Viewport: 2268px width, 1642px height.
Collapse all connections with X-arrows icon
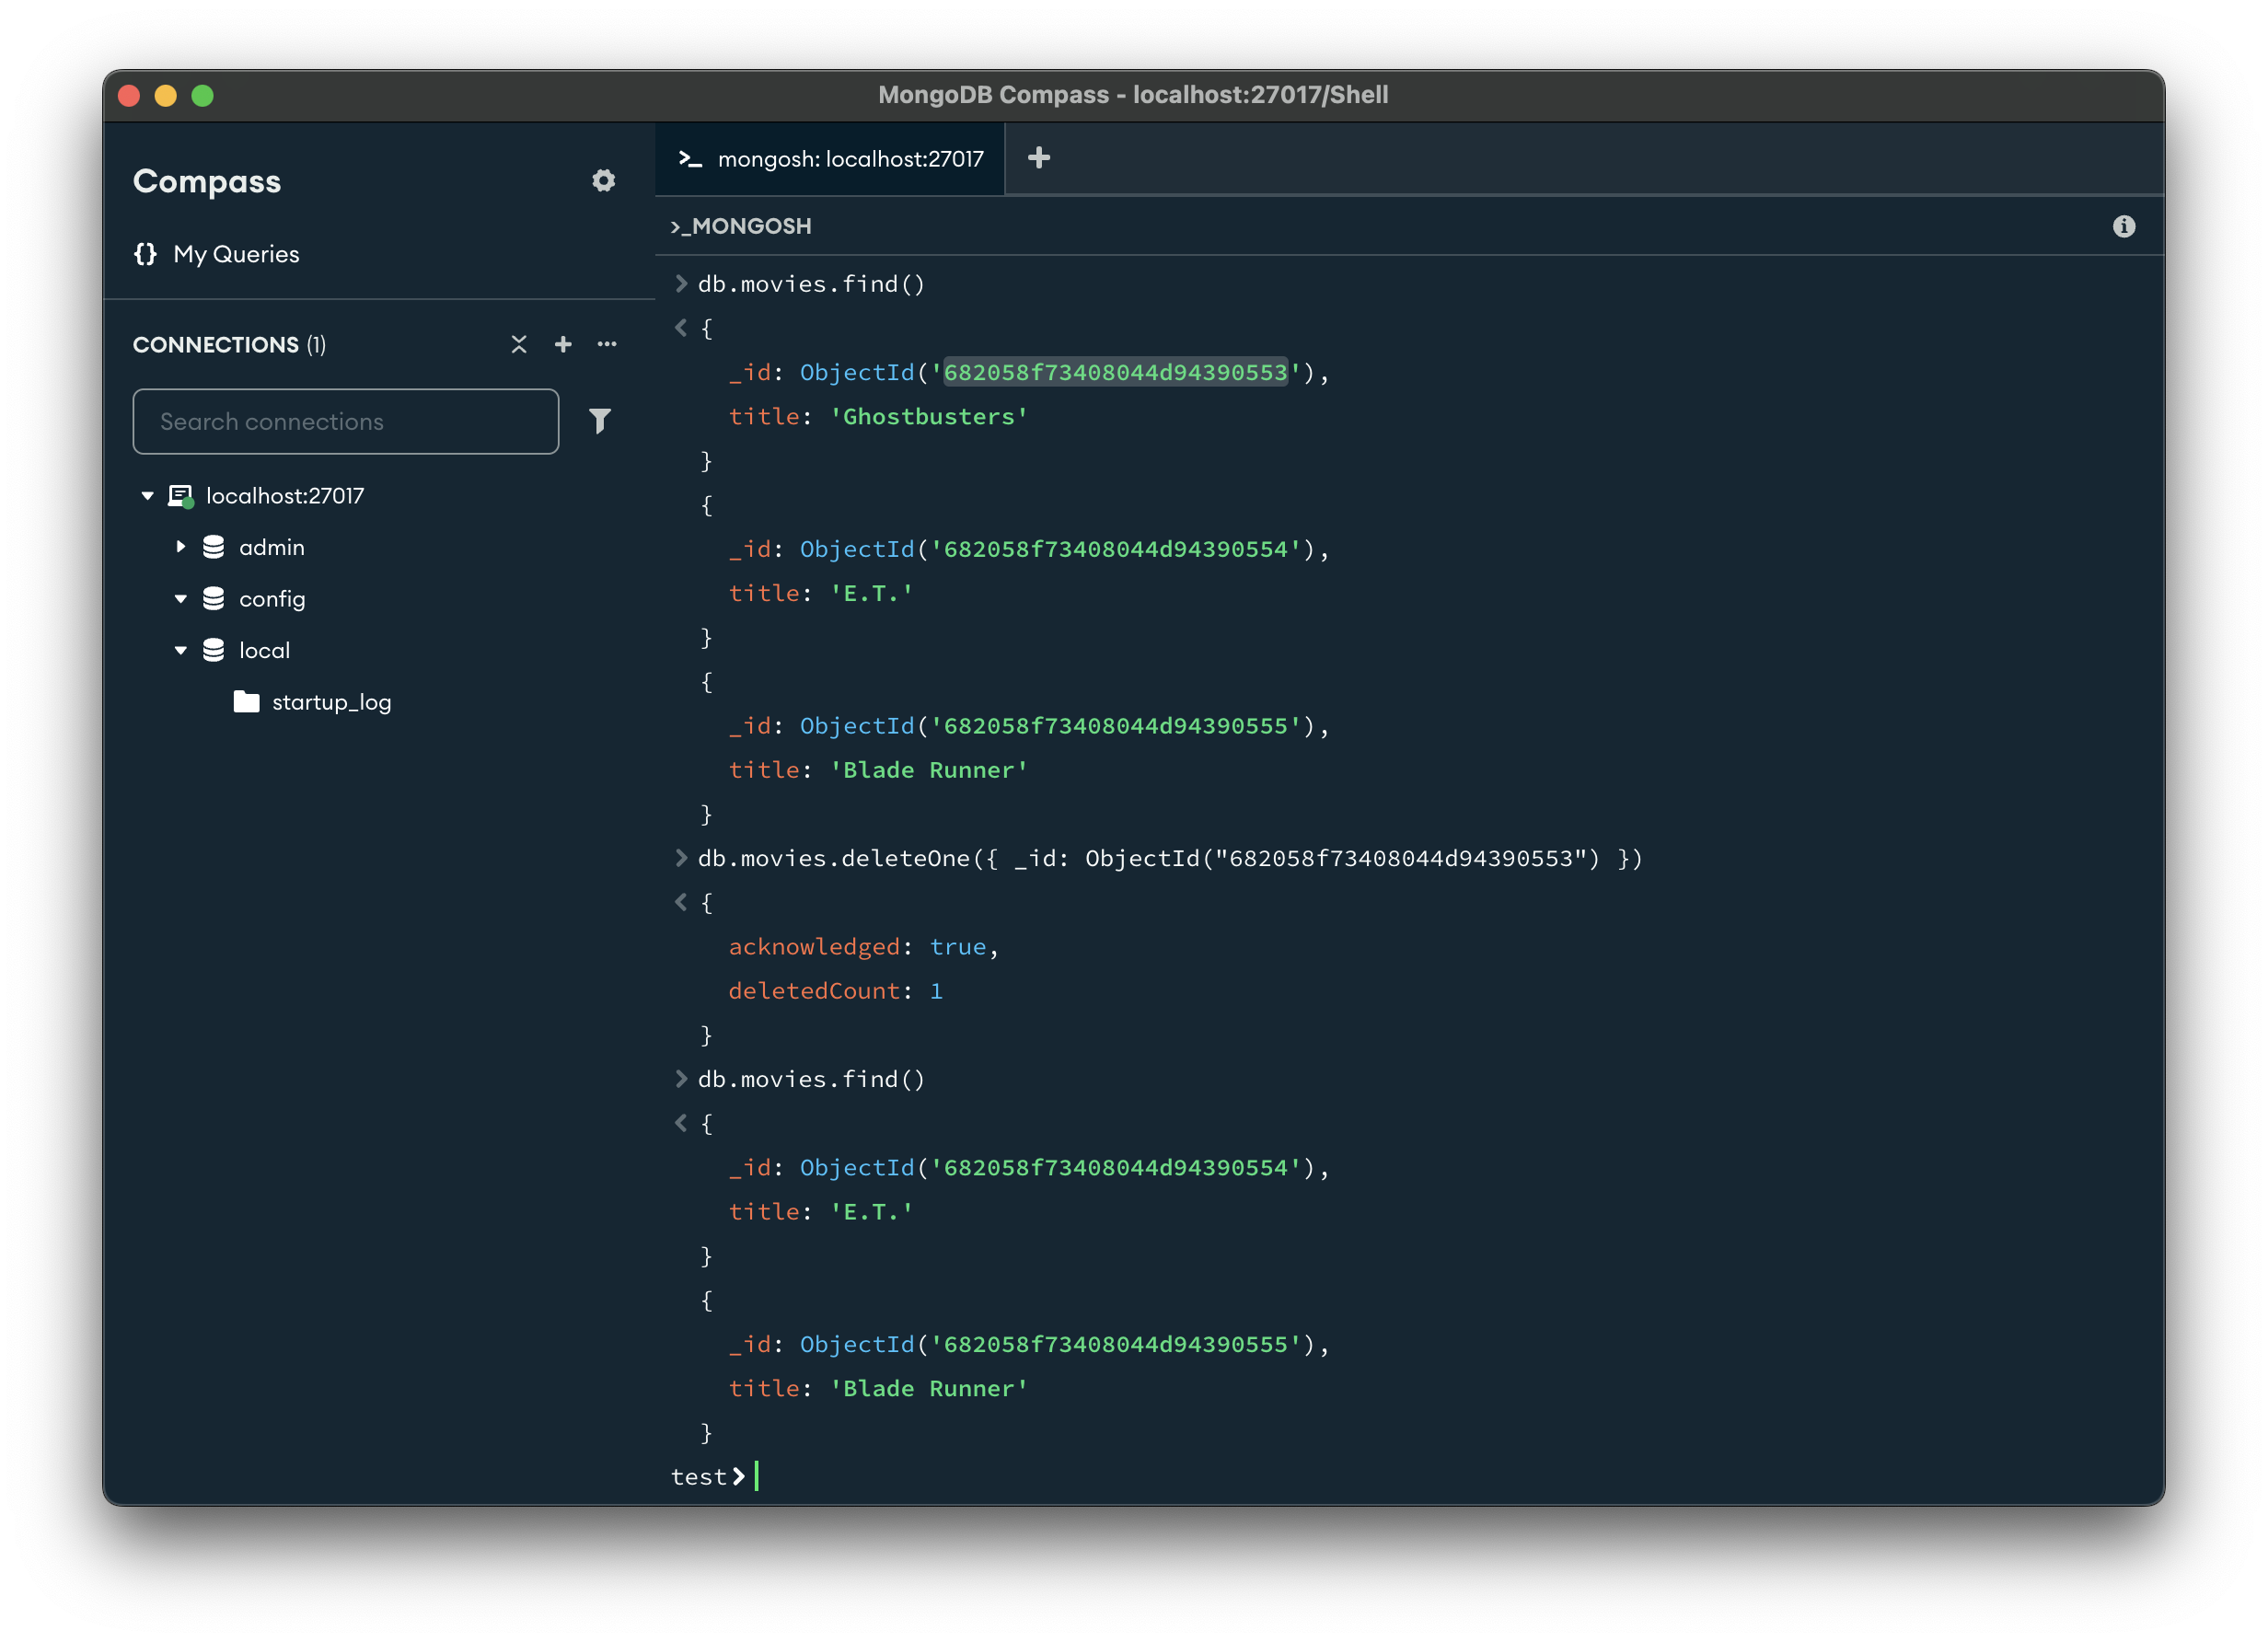tap(519, 345)
